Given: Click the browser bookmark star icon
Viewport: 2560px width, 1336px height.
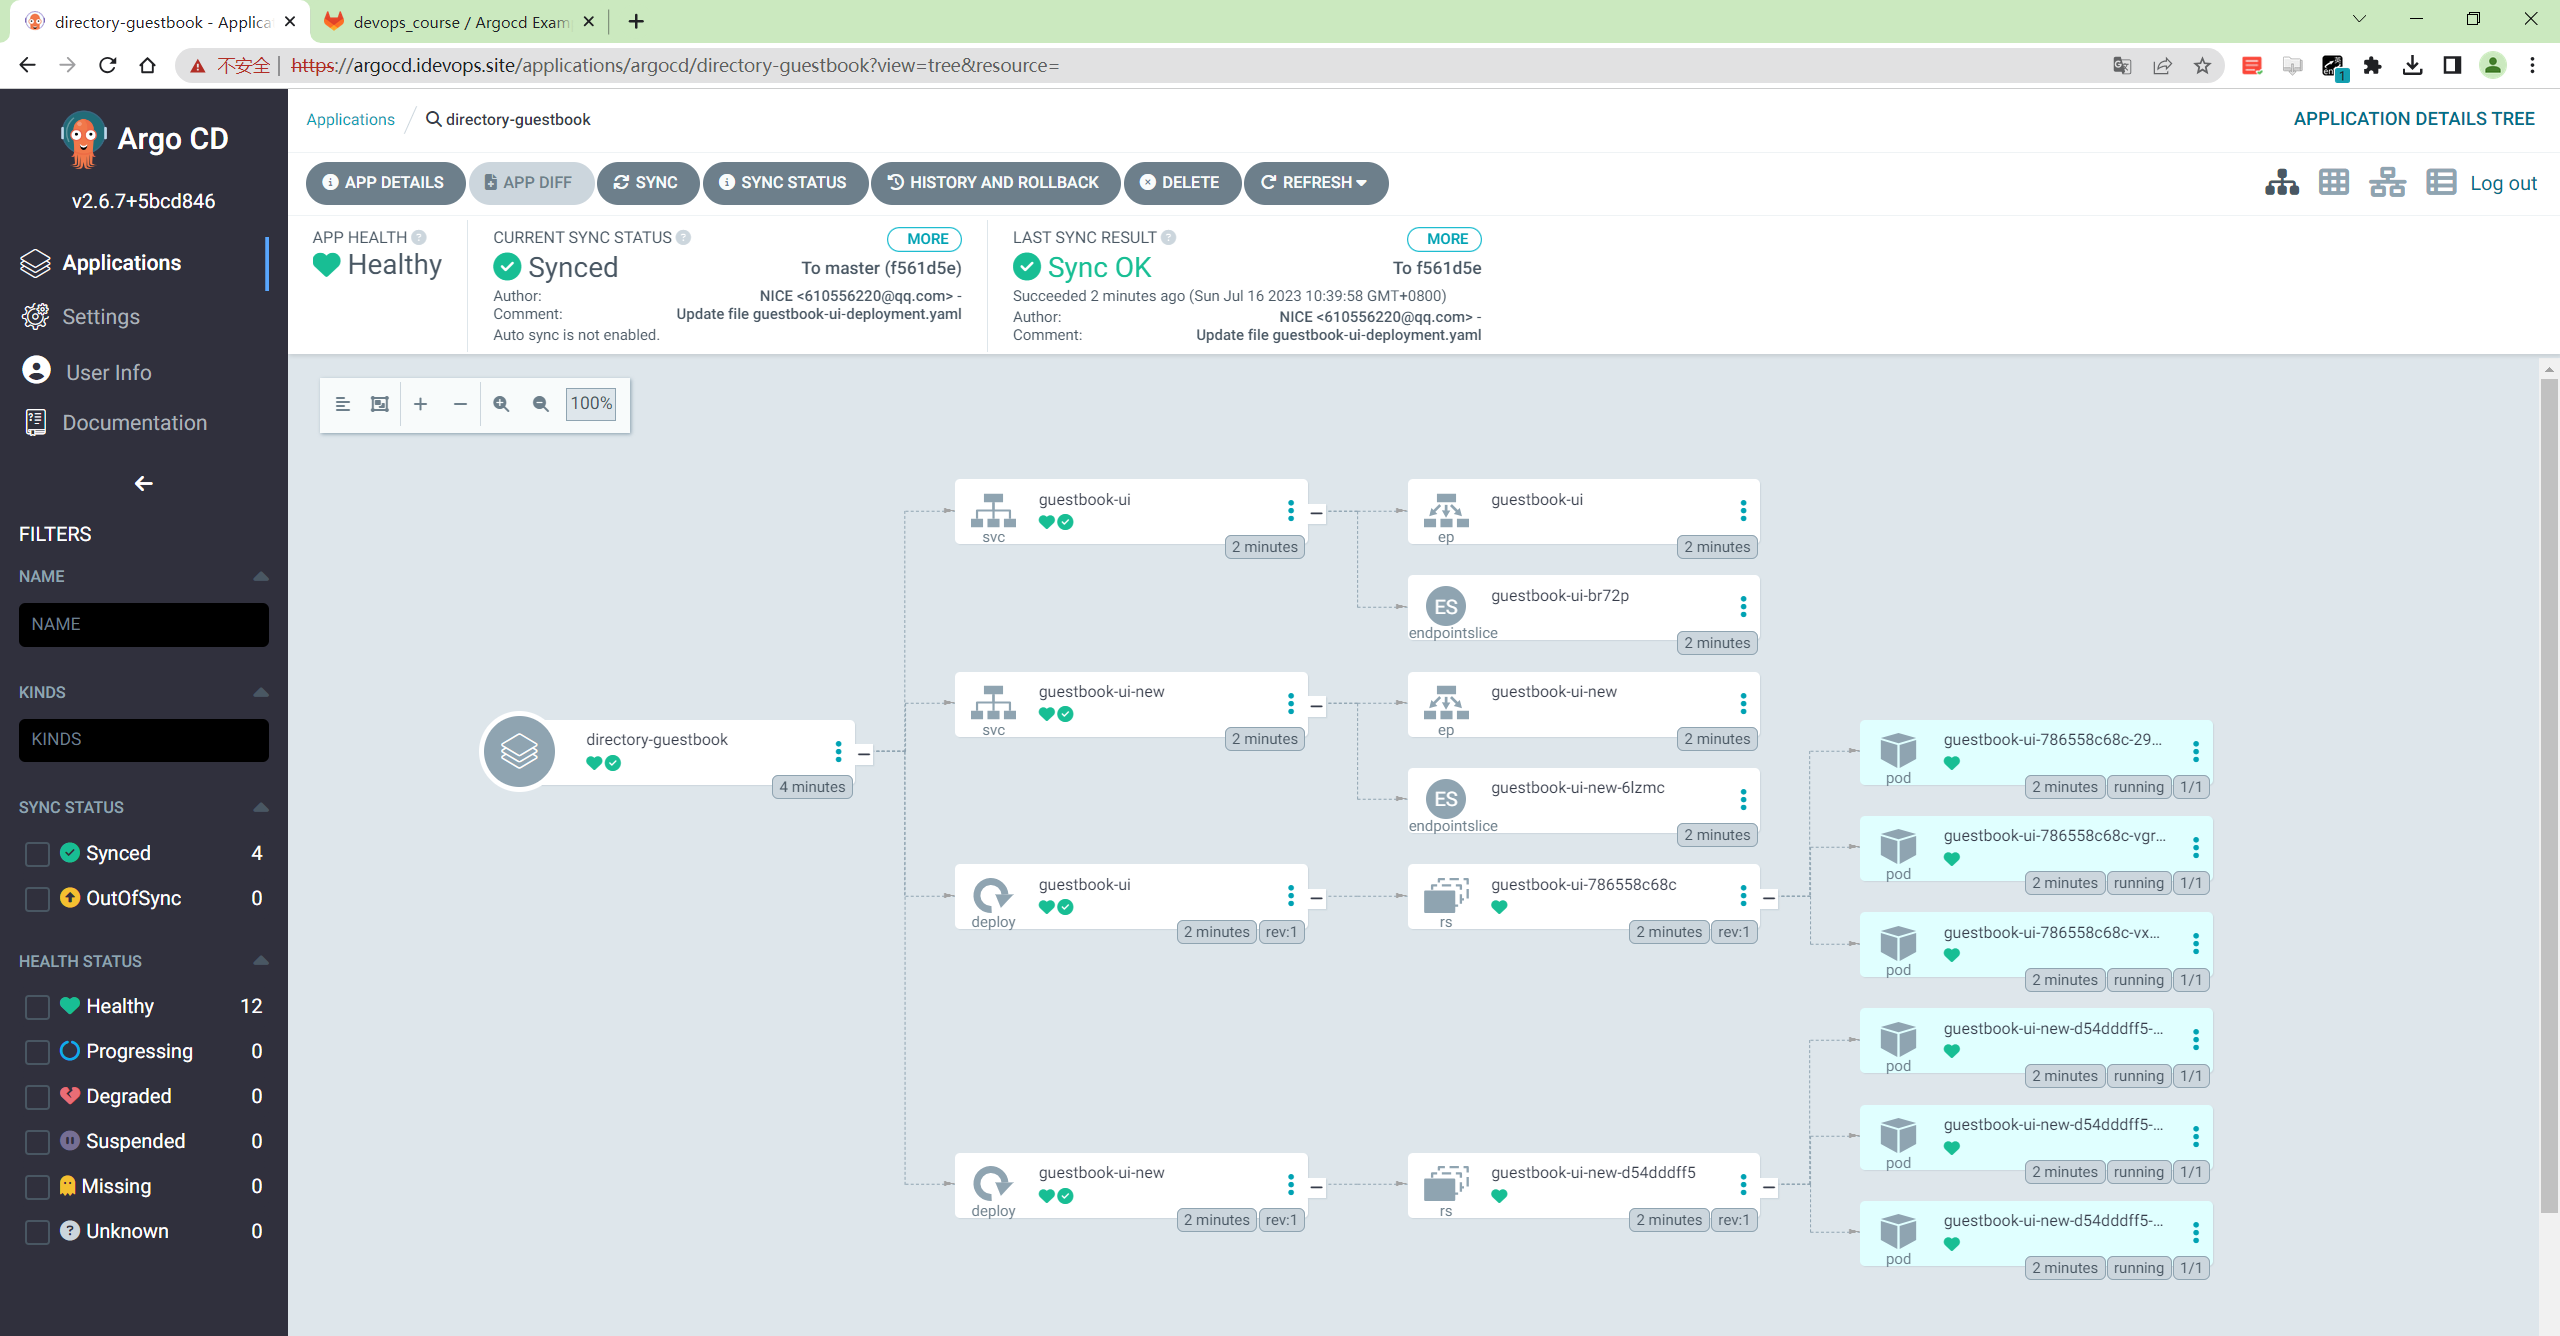Looking at the screenshot, I should point(2202,66).
